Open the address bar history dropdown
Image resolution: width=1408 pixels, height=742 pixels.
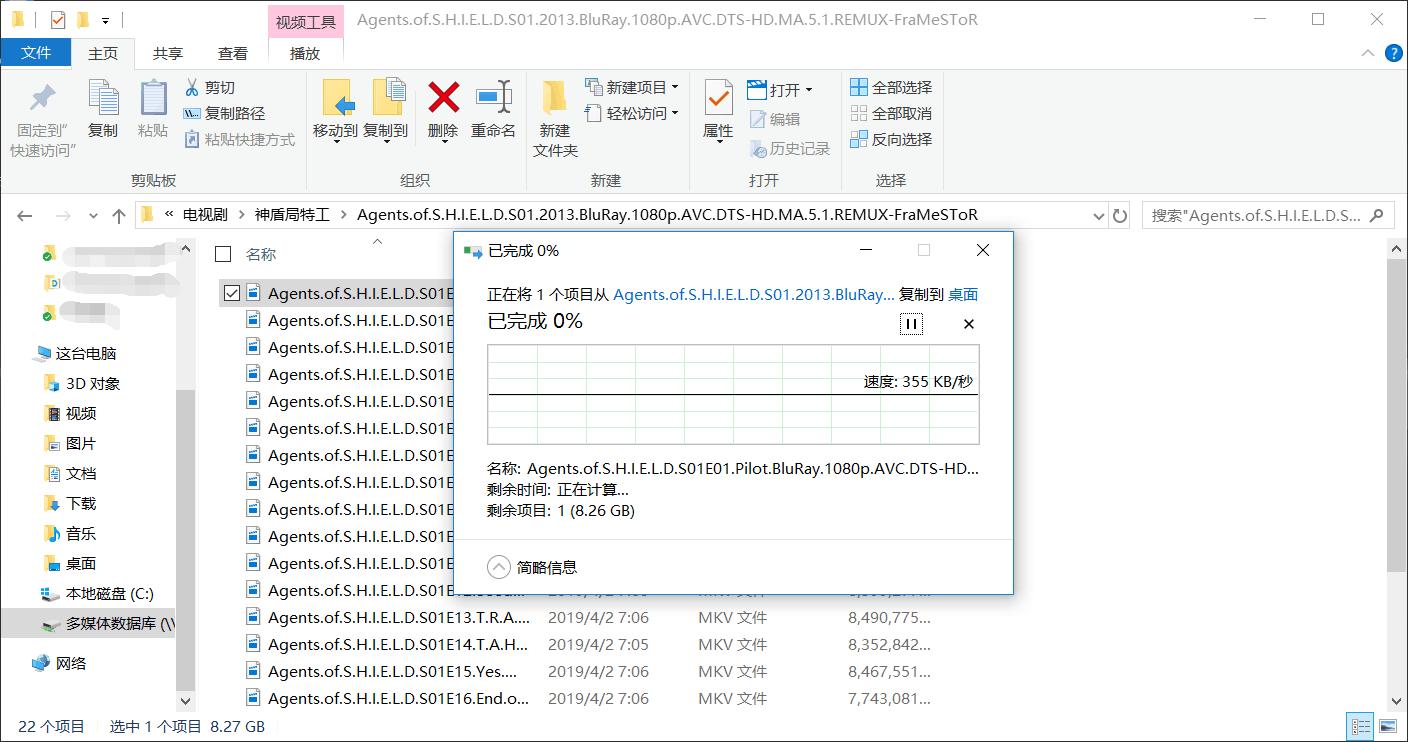[1097, 214]
